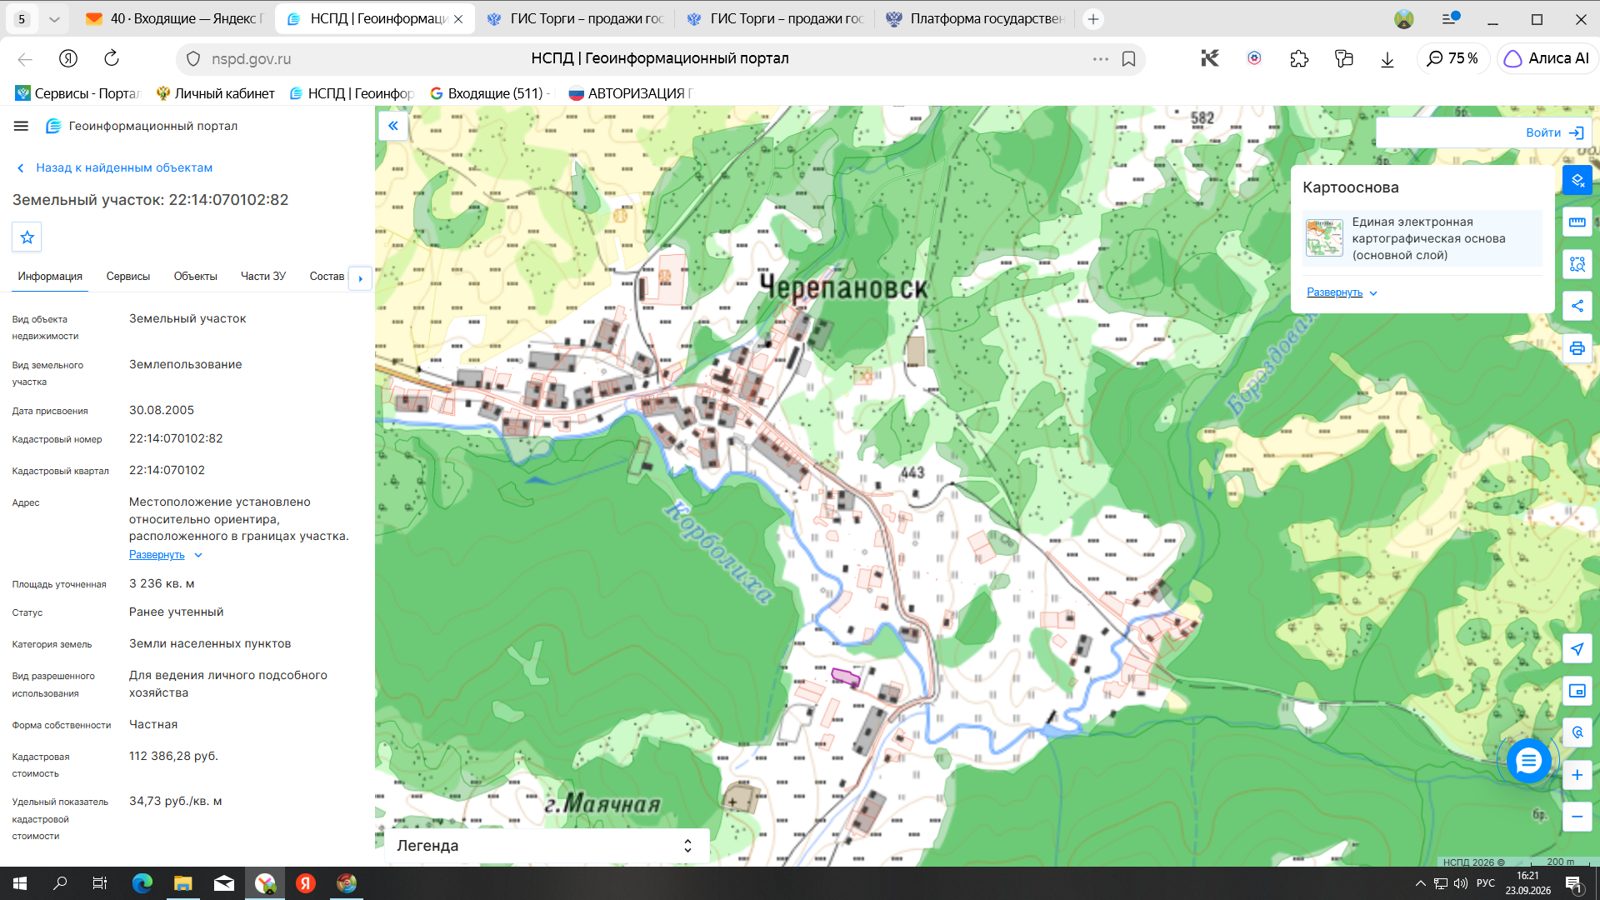Open the Части ЗУ tab
This screenshot has height=900, width=1600.
point(263,276)
